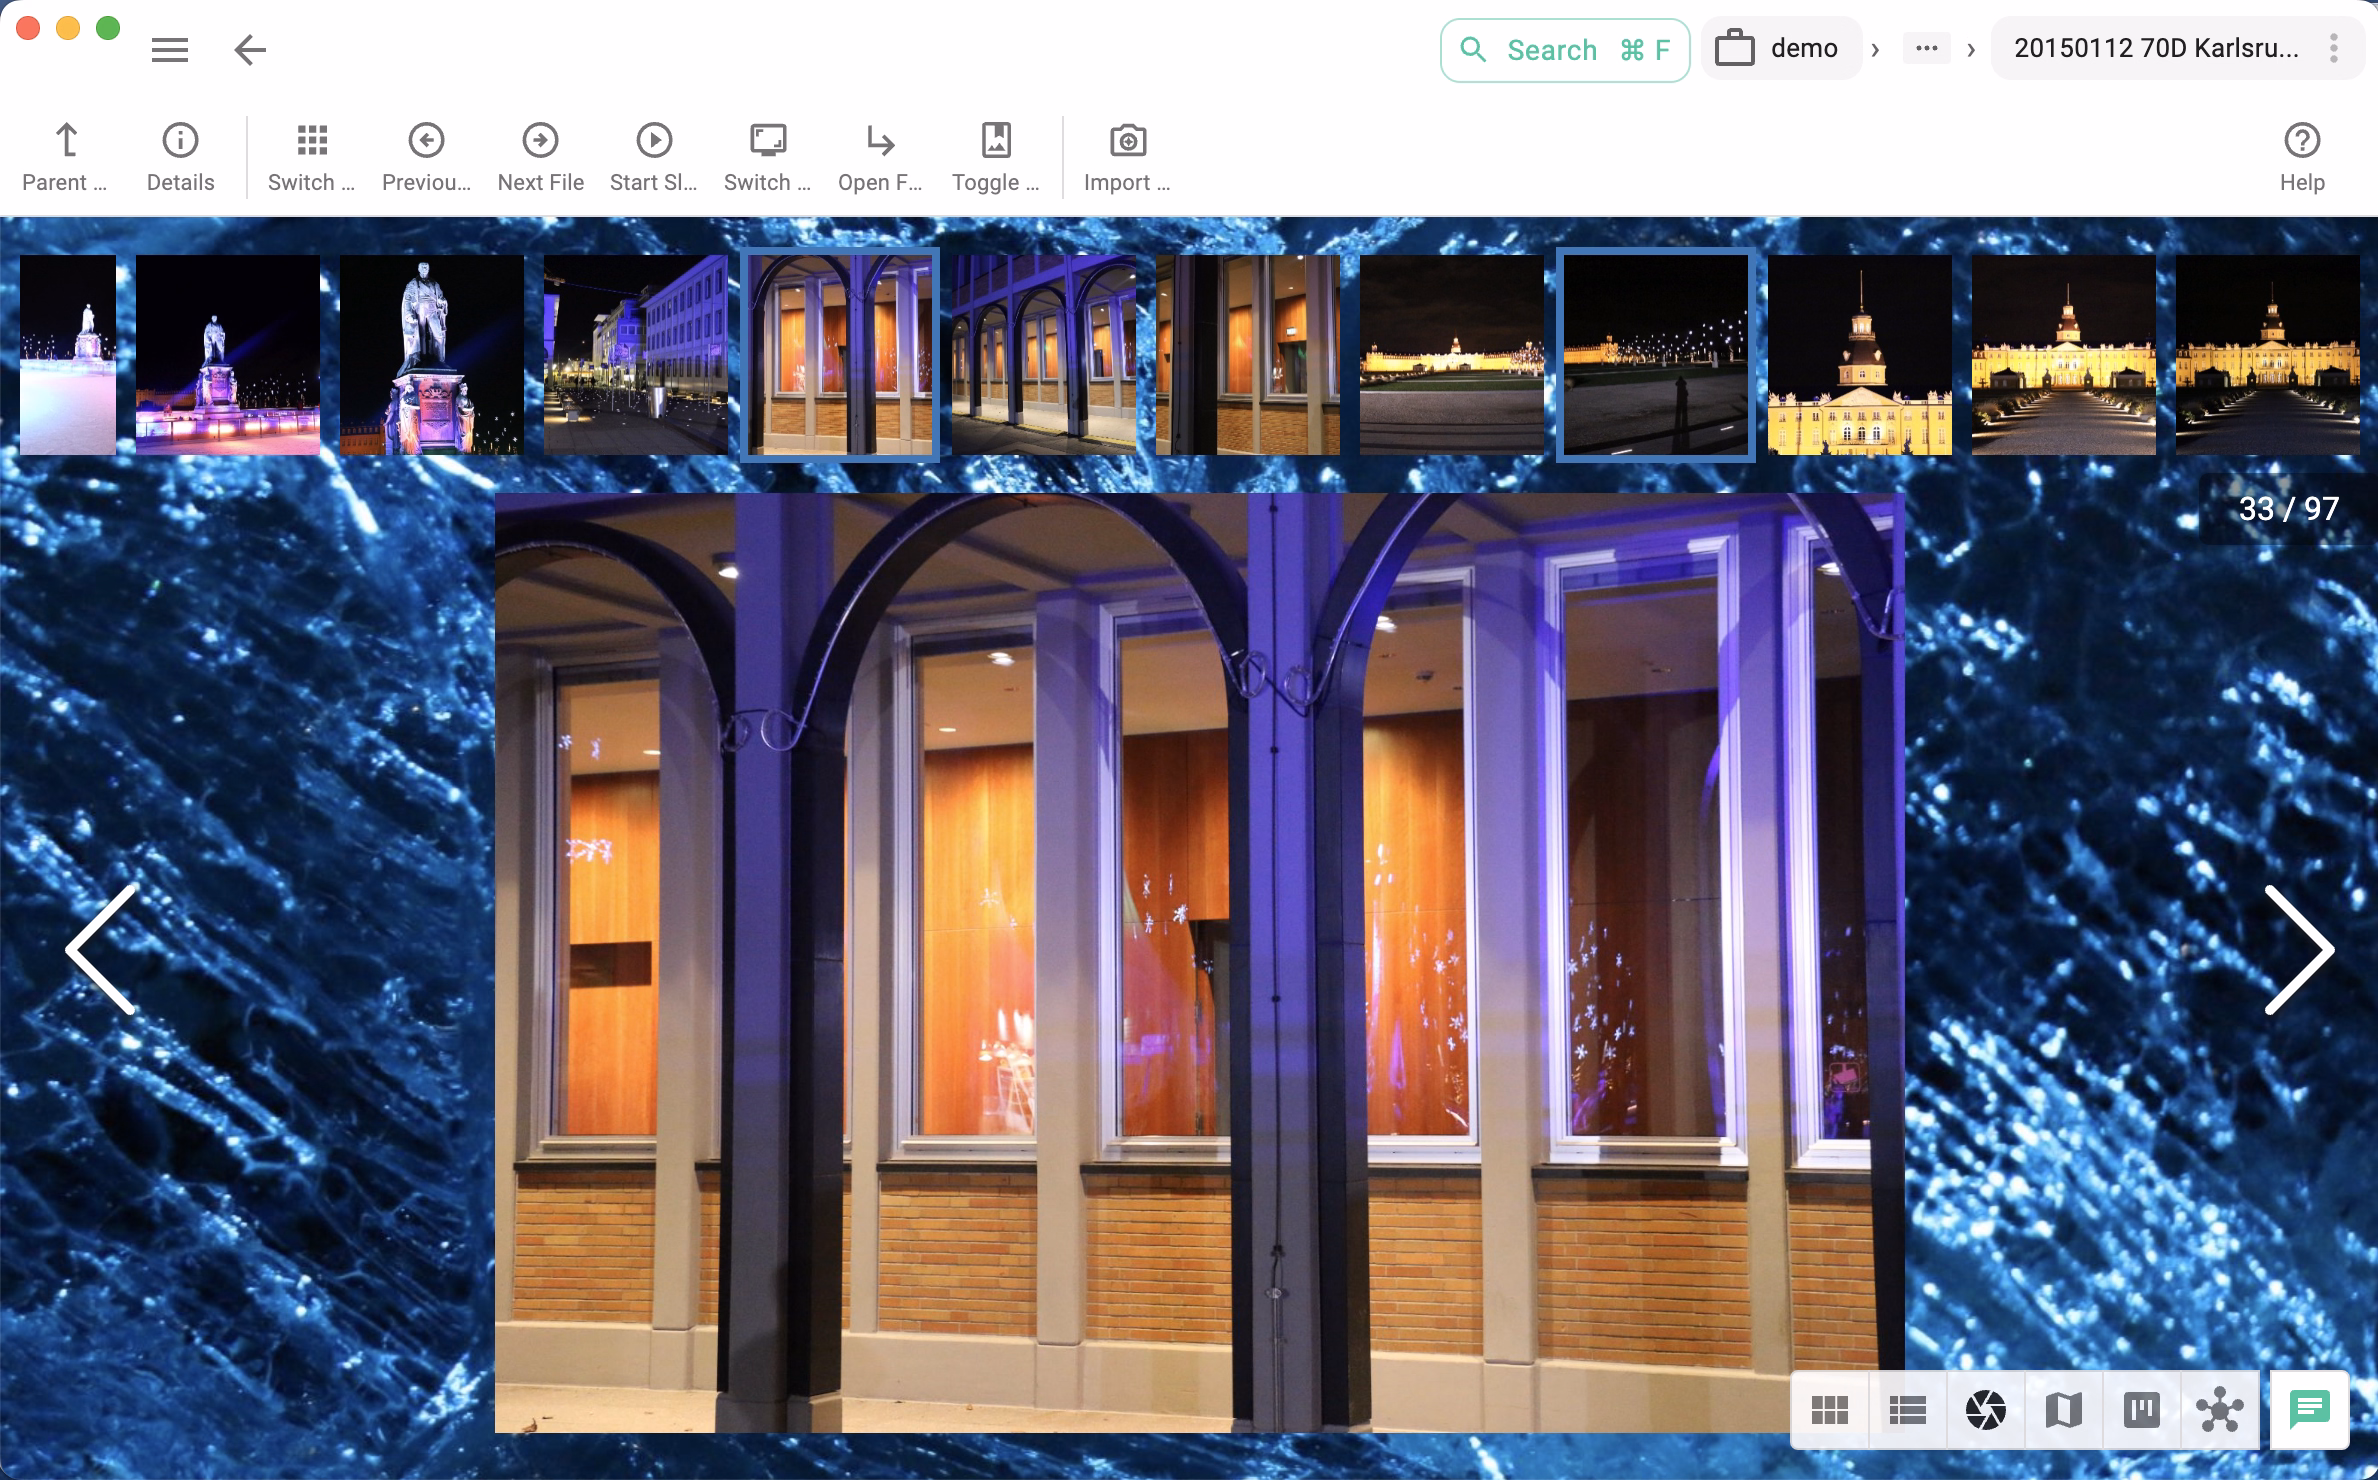Viewport: 2378px width, 1480px height.
Task: Open the map view
Action: point(2061,1410)
